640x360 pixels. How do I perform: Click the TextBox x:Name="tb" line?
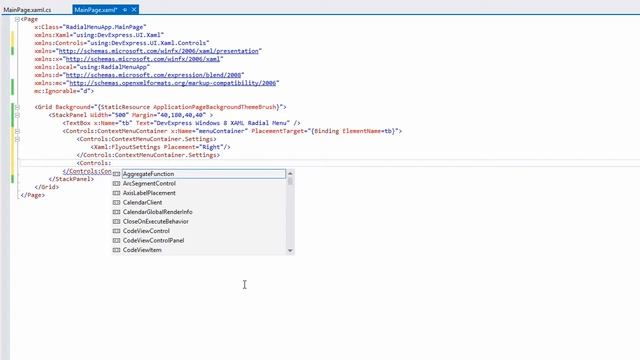click(182, 123)
